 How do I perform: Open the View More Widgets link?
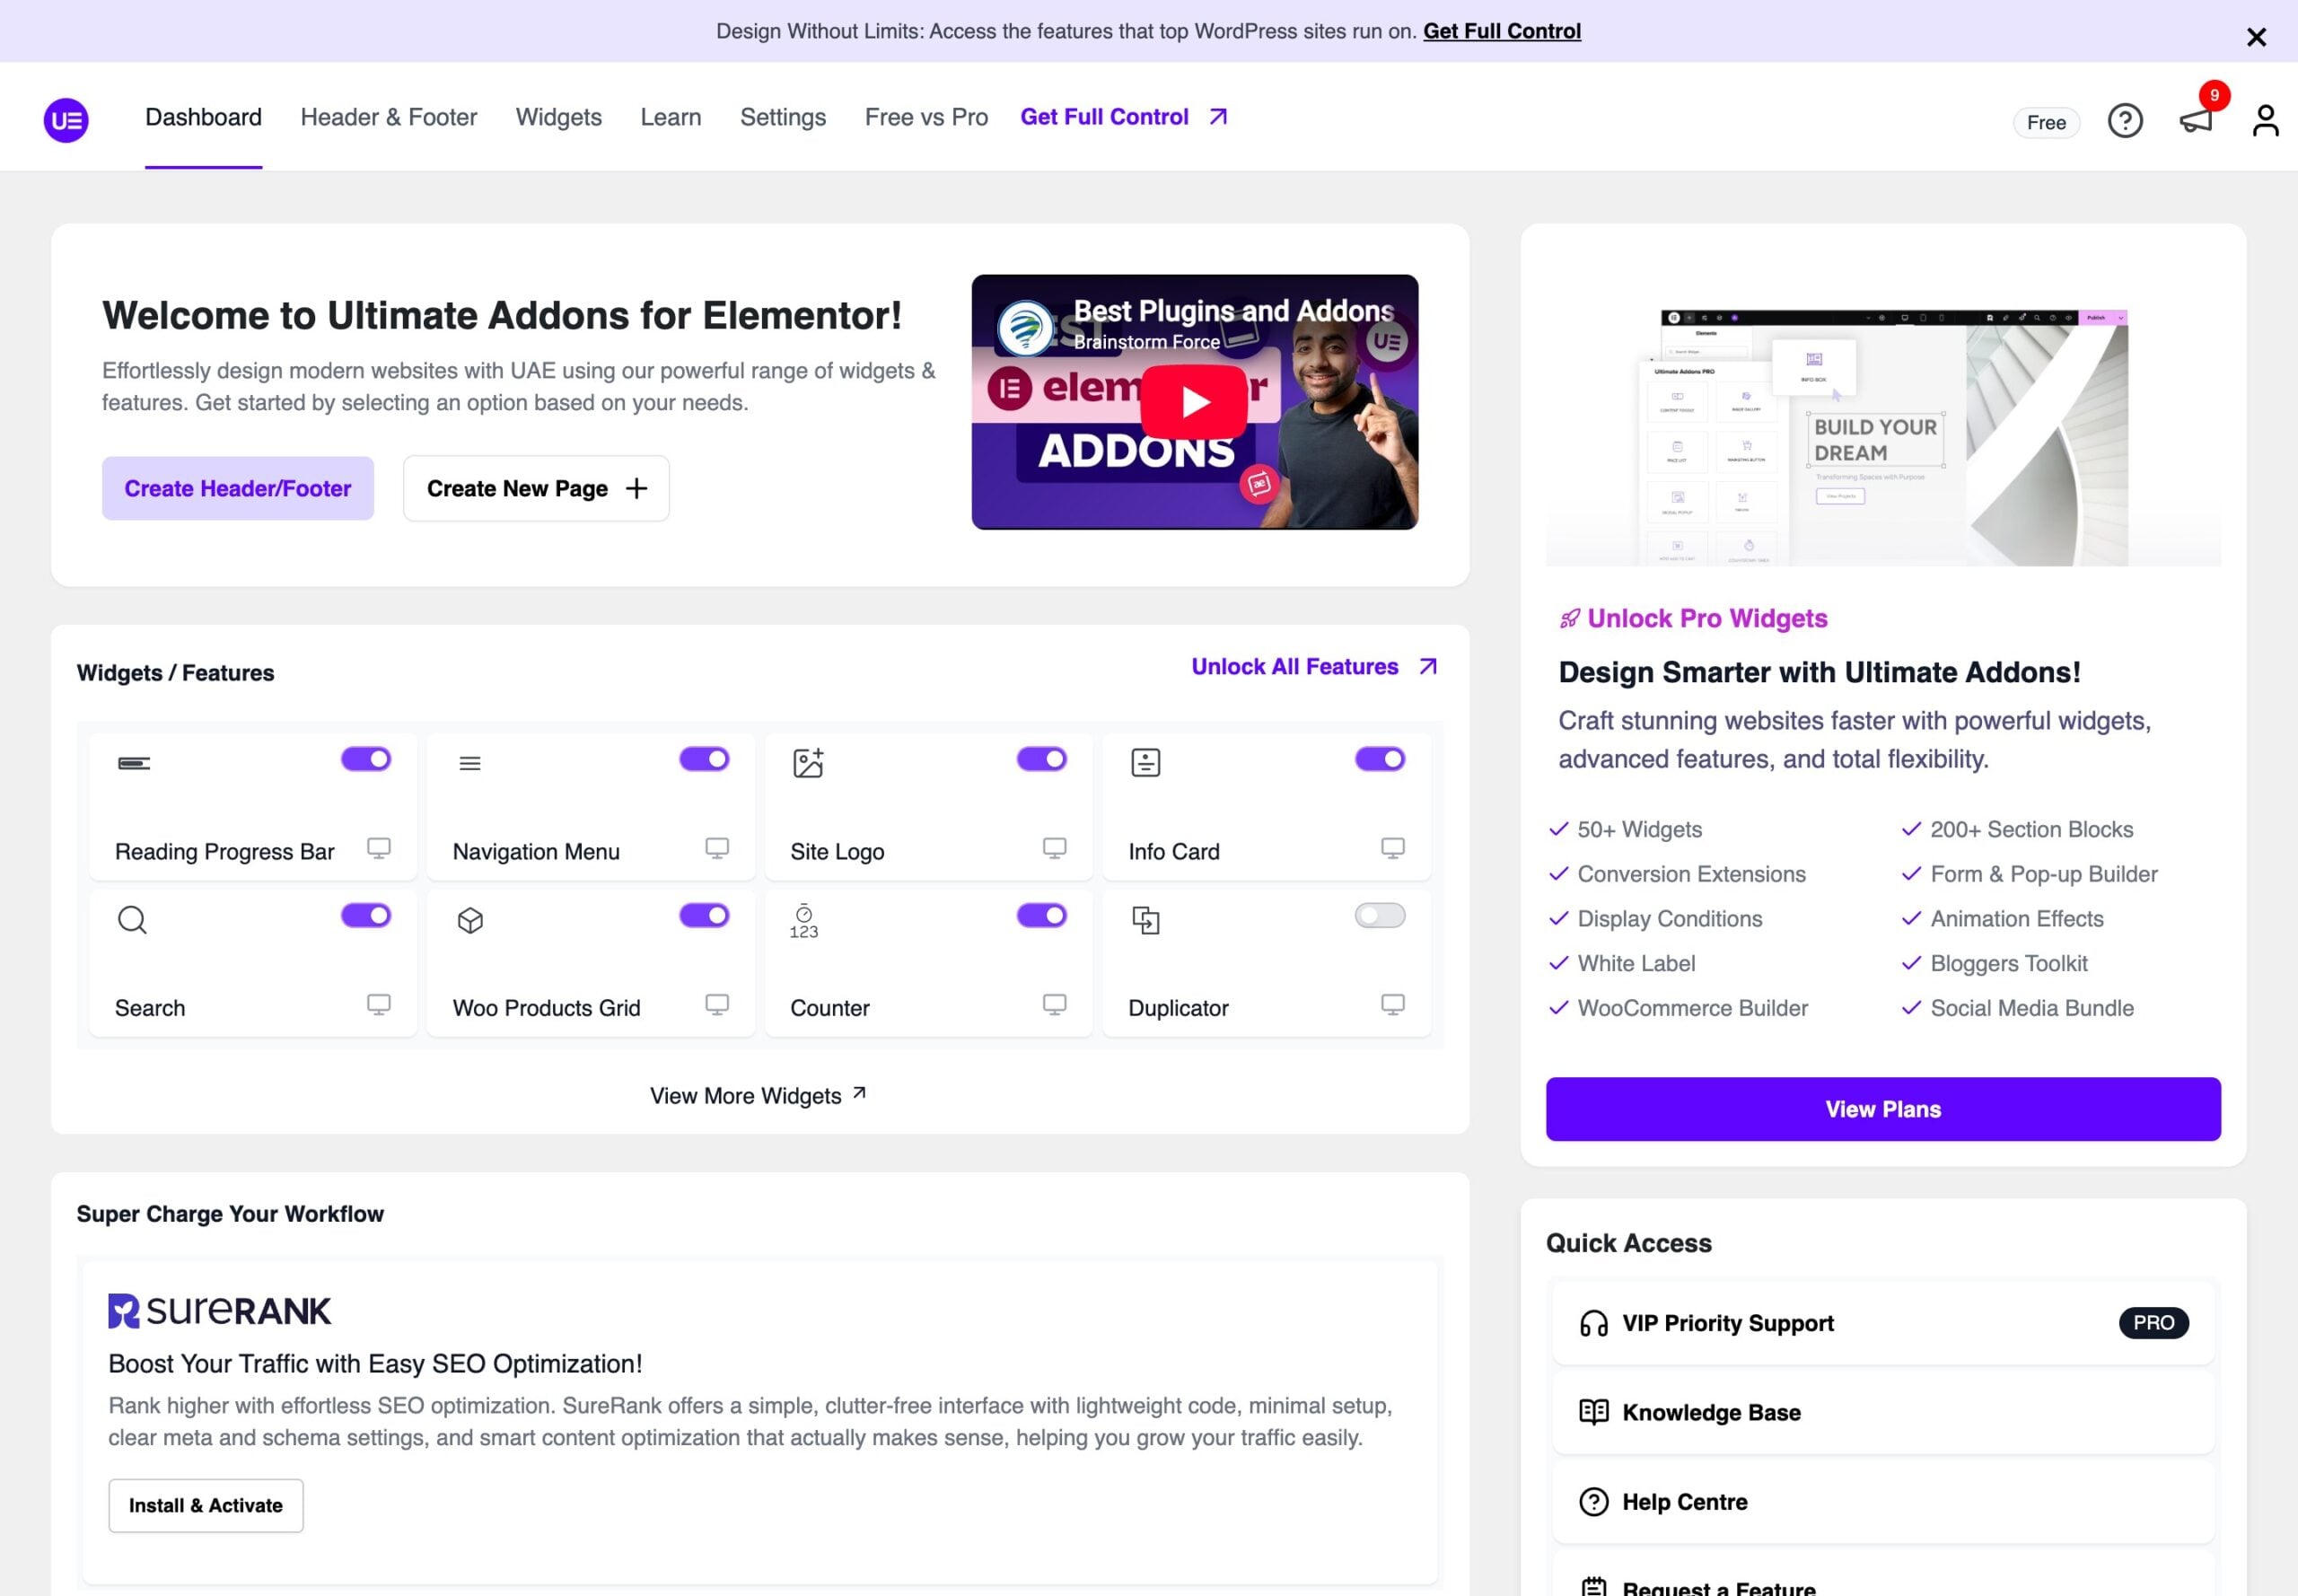tap(758, 1095)
